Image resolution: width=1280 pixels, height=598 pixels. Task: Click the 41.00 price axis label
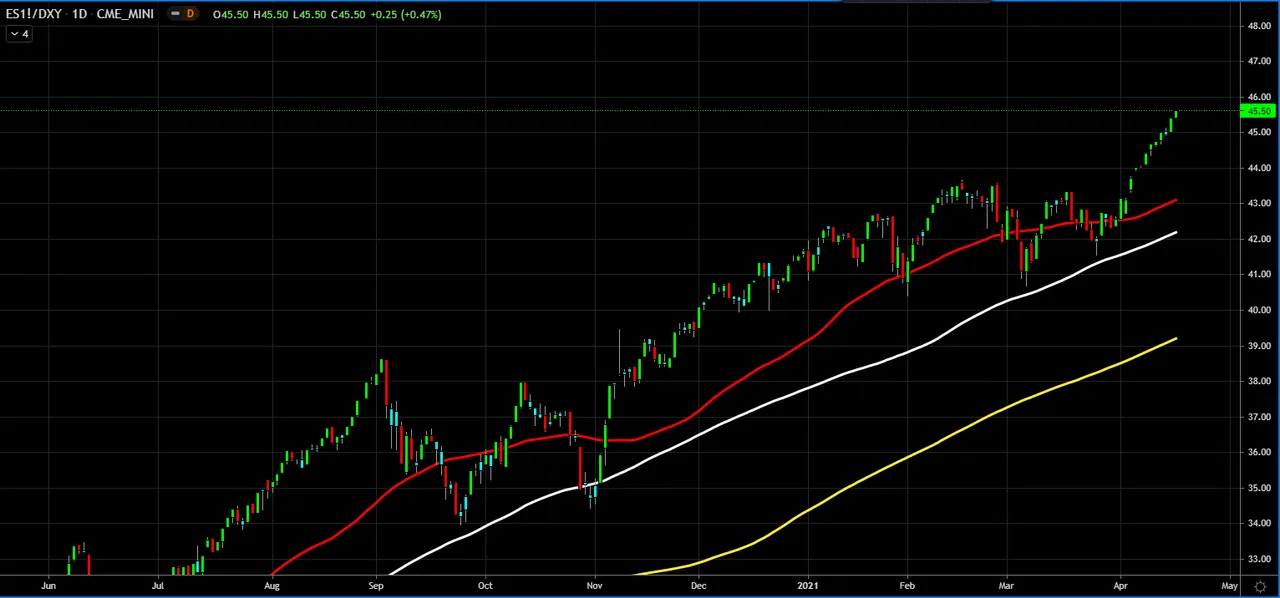[1259, 274]
